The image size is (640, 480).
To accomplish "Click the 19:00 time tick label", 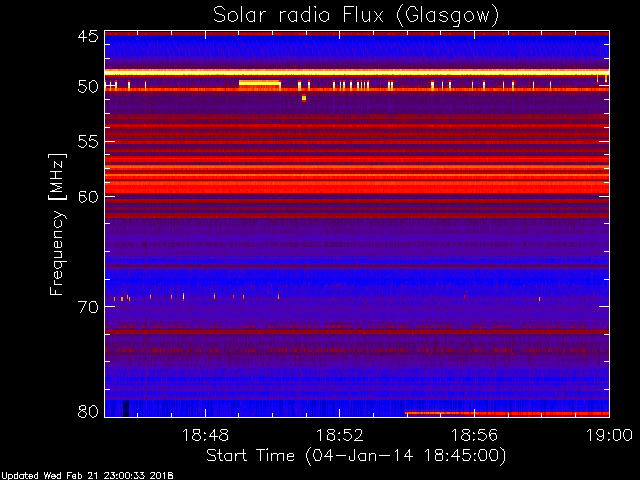I will pos(609,435).
